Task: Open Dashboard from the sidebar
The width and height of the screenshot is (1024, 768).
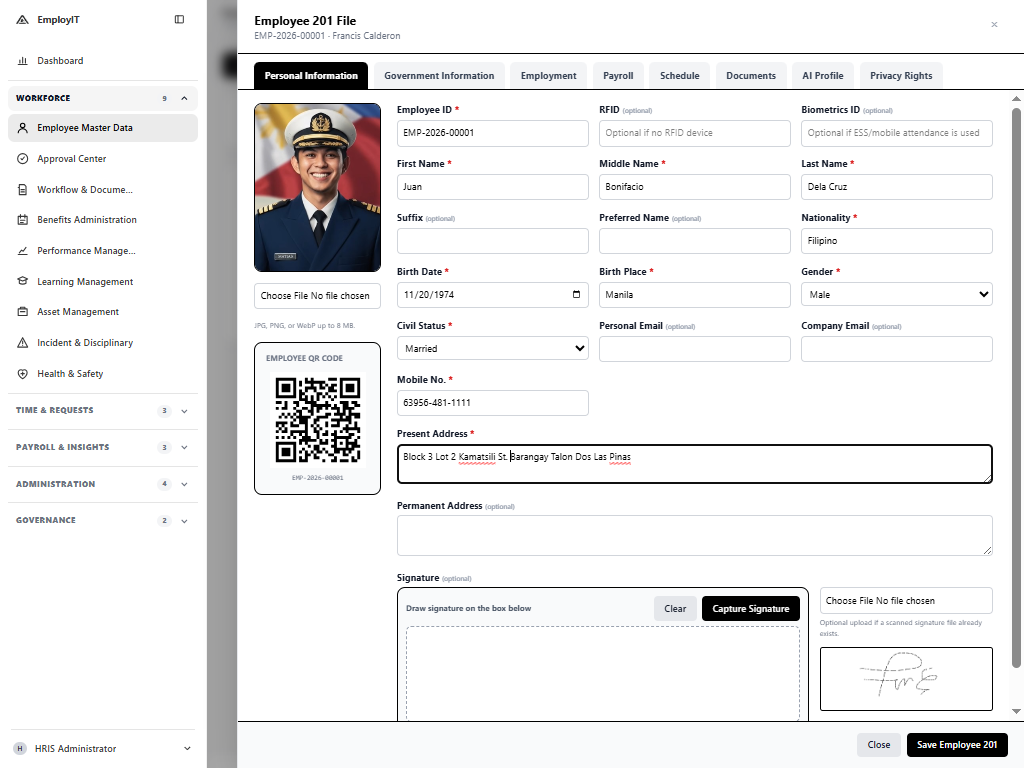Action: pyautogui.click(x=103, y=61)
